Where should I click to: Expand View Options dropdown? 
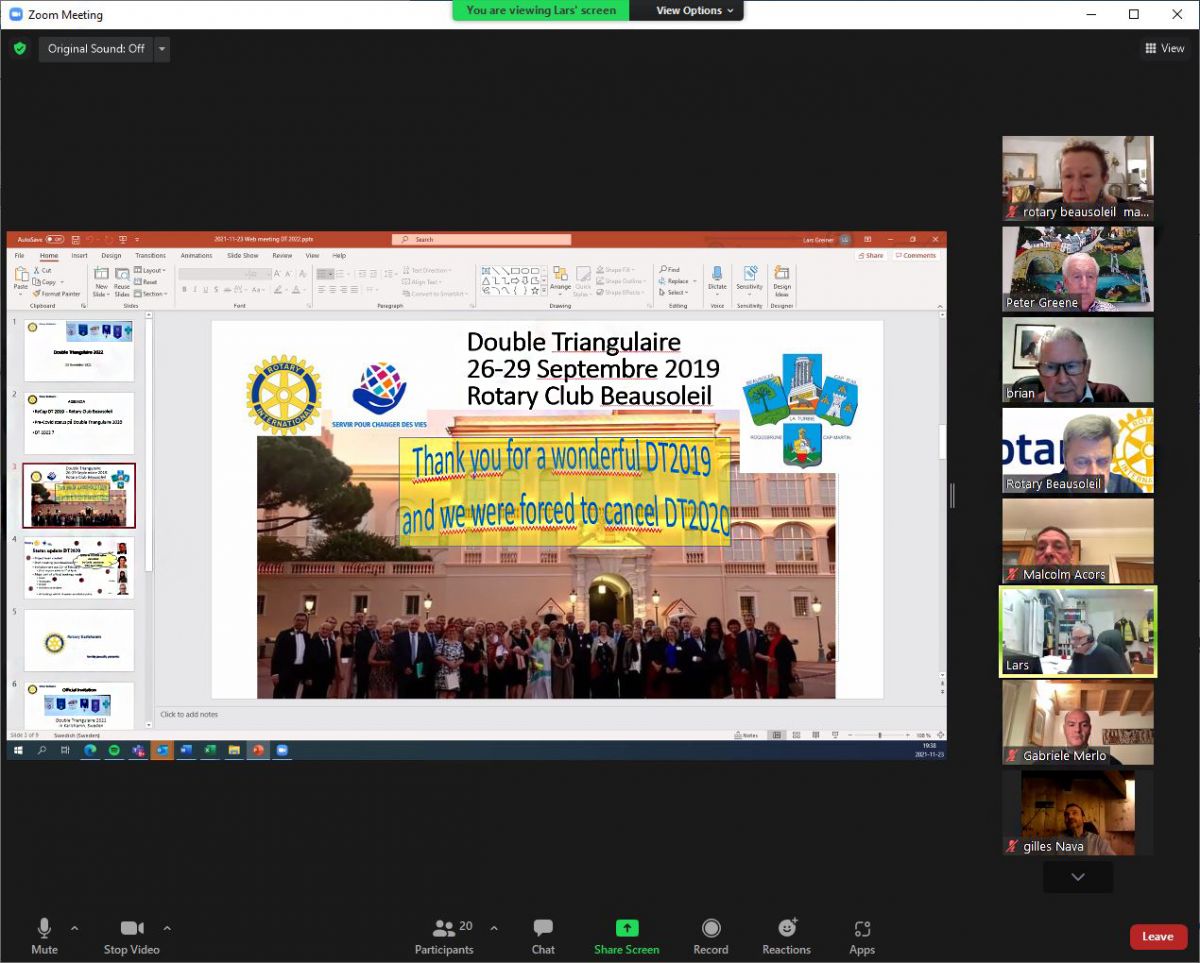tap(694, 10)
